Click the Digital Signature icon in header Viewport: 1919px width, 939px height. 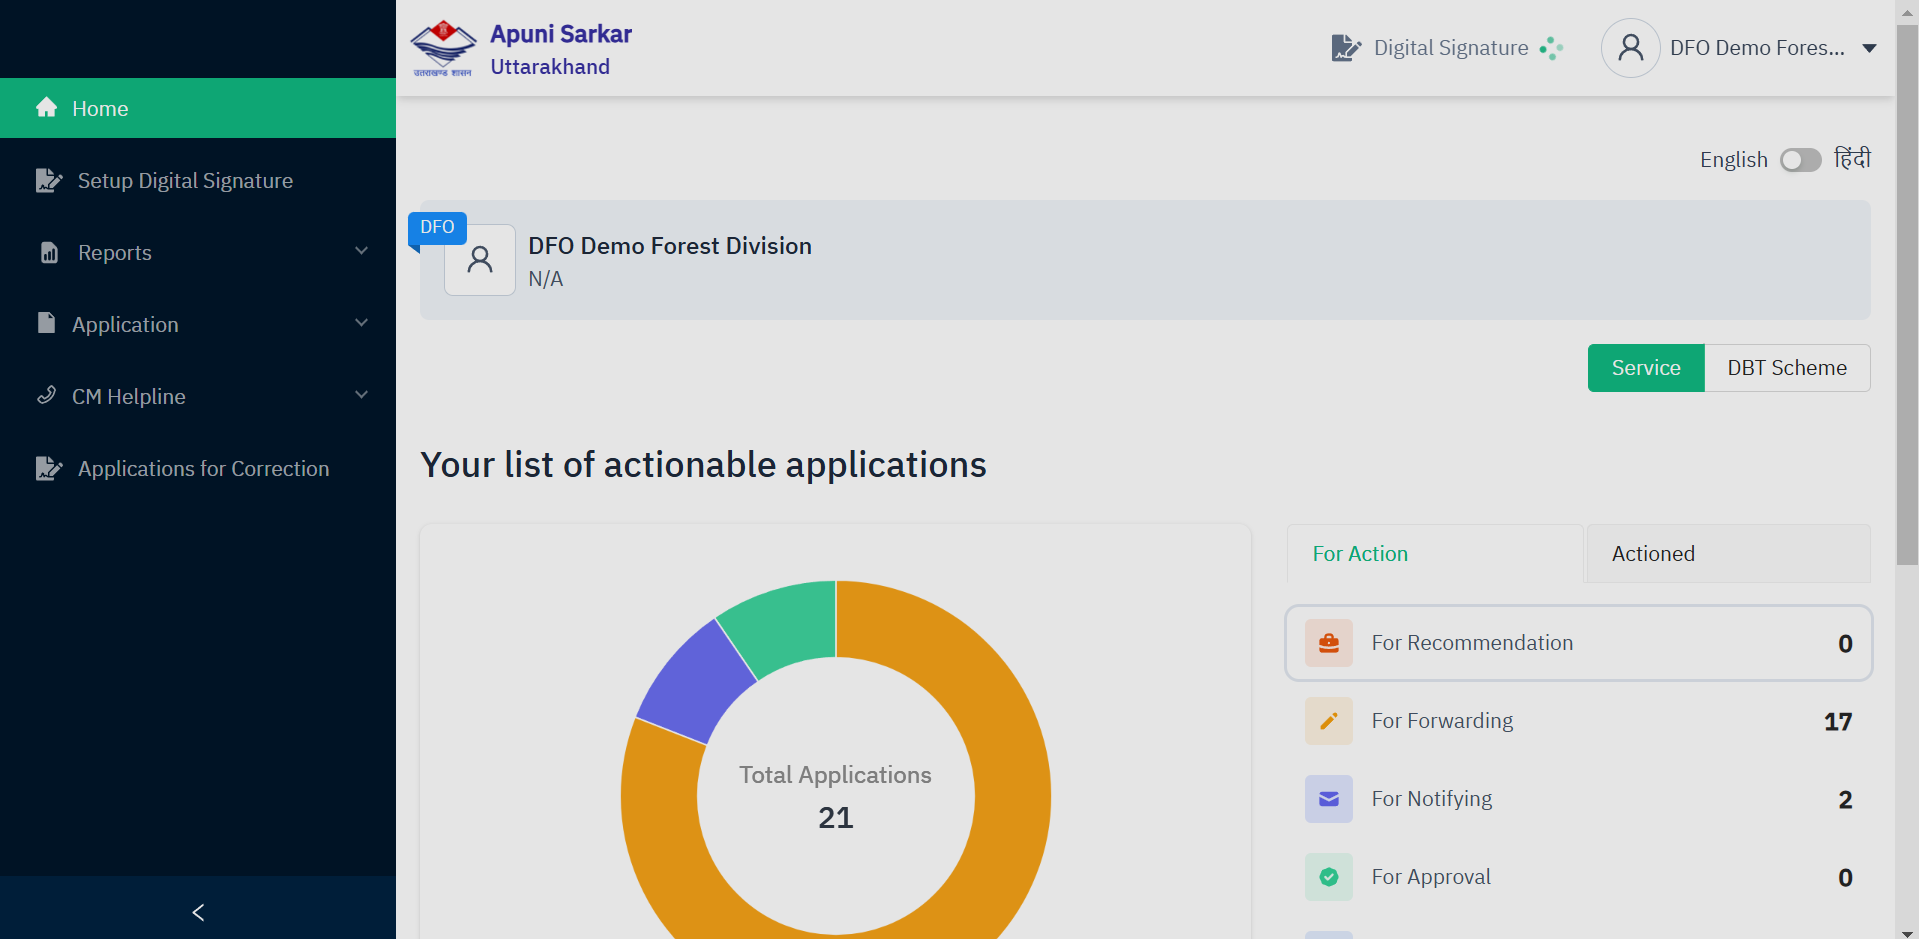[x=1346, y=48]
